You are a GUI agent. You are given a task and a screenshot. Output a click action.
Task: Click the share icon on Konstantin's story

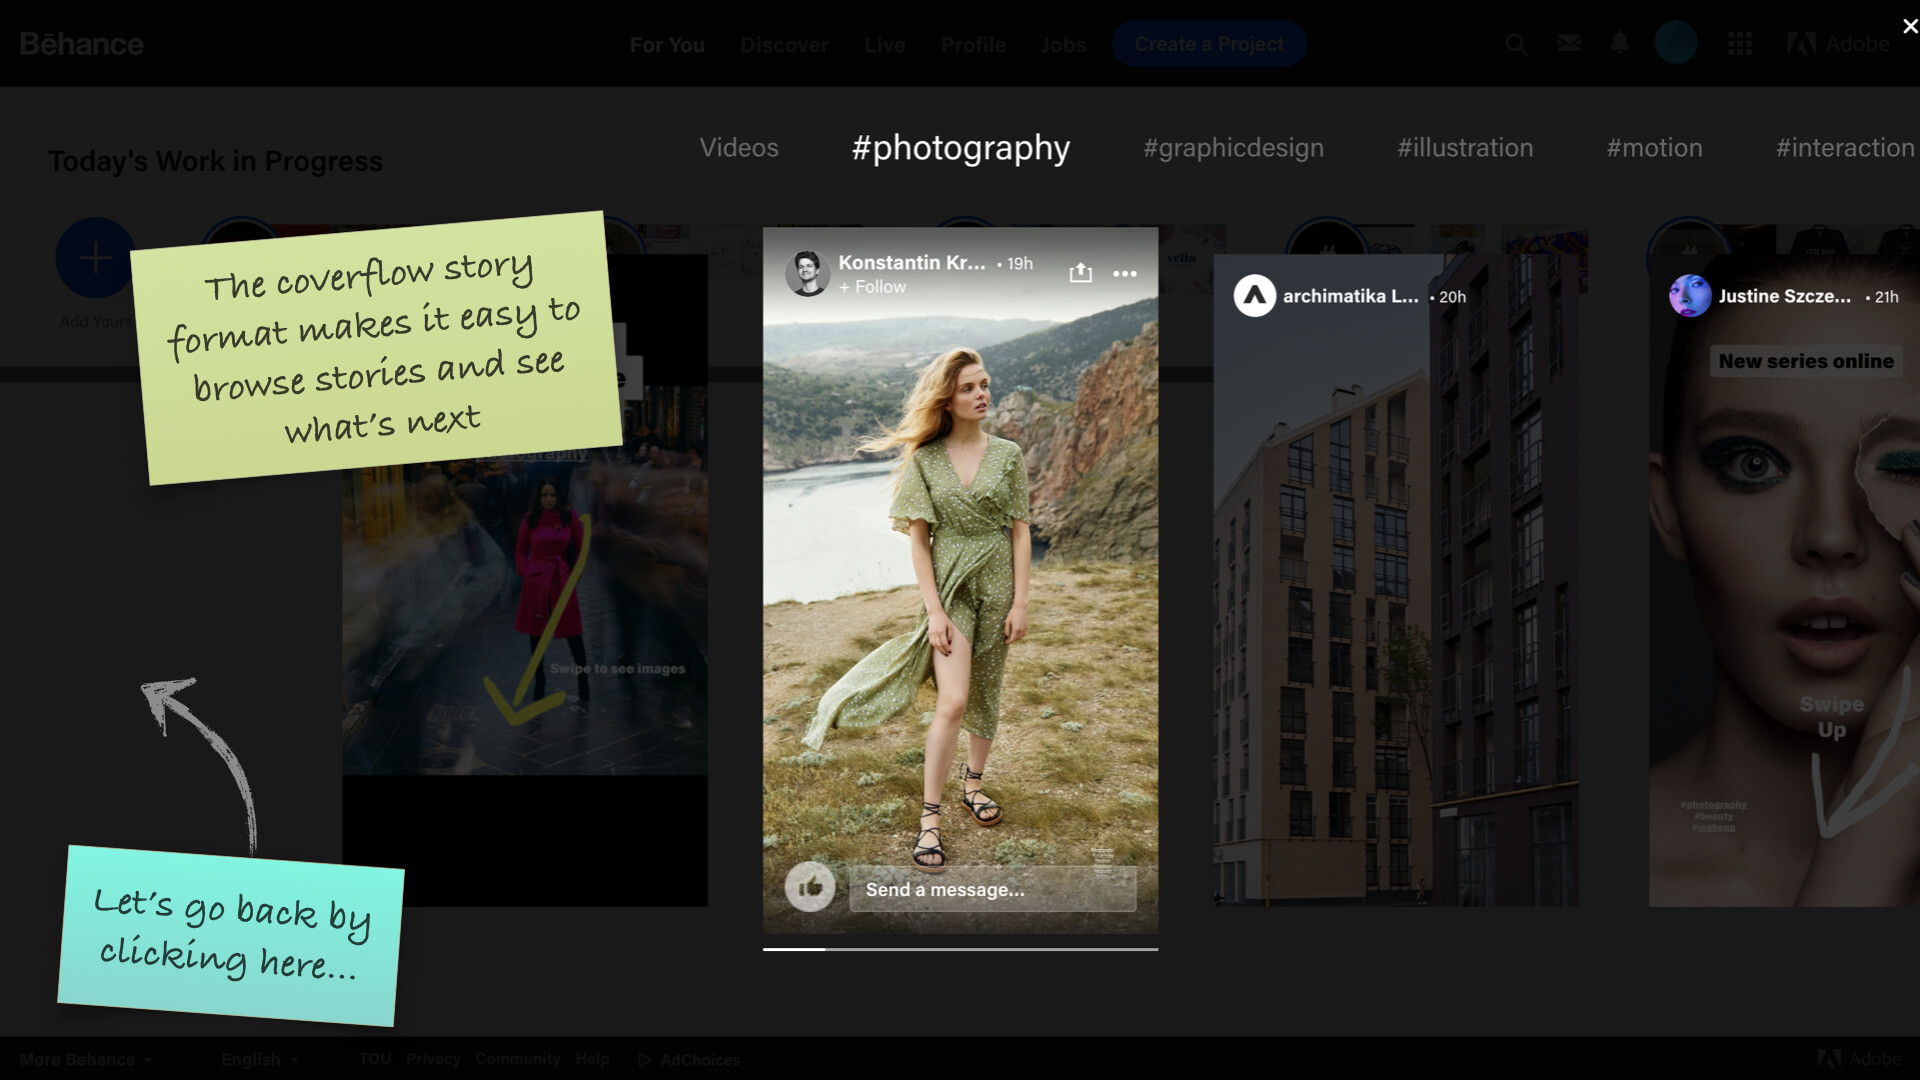point(1080,273)
